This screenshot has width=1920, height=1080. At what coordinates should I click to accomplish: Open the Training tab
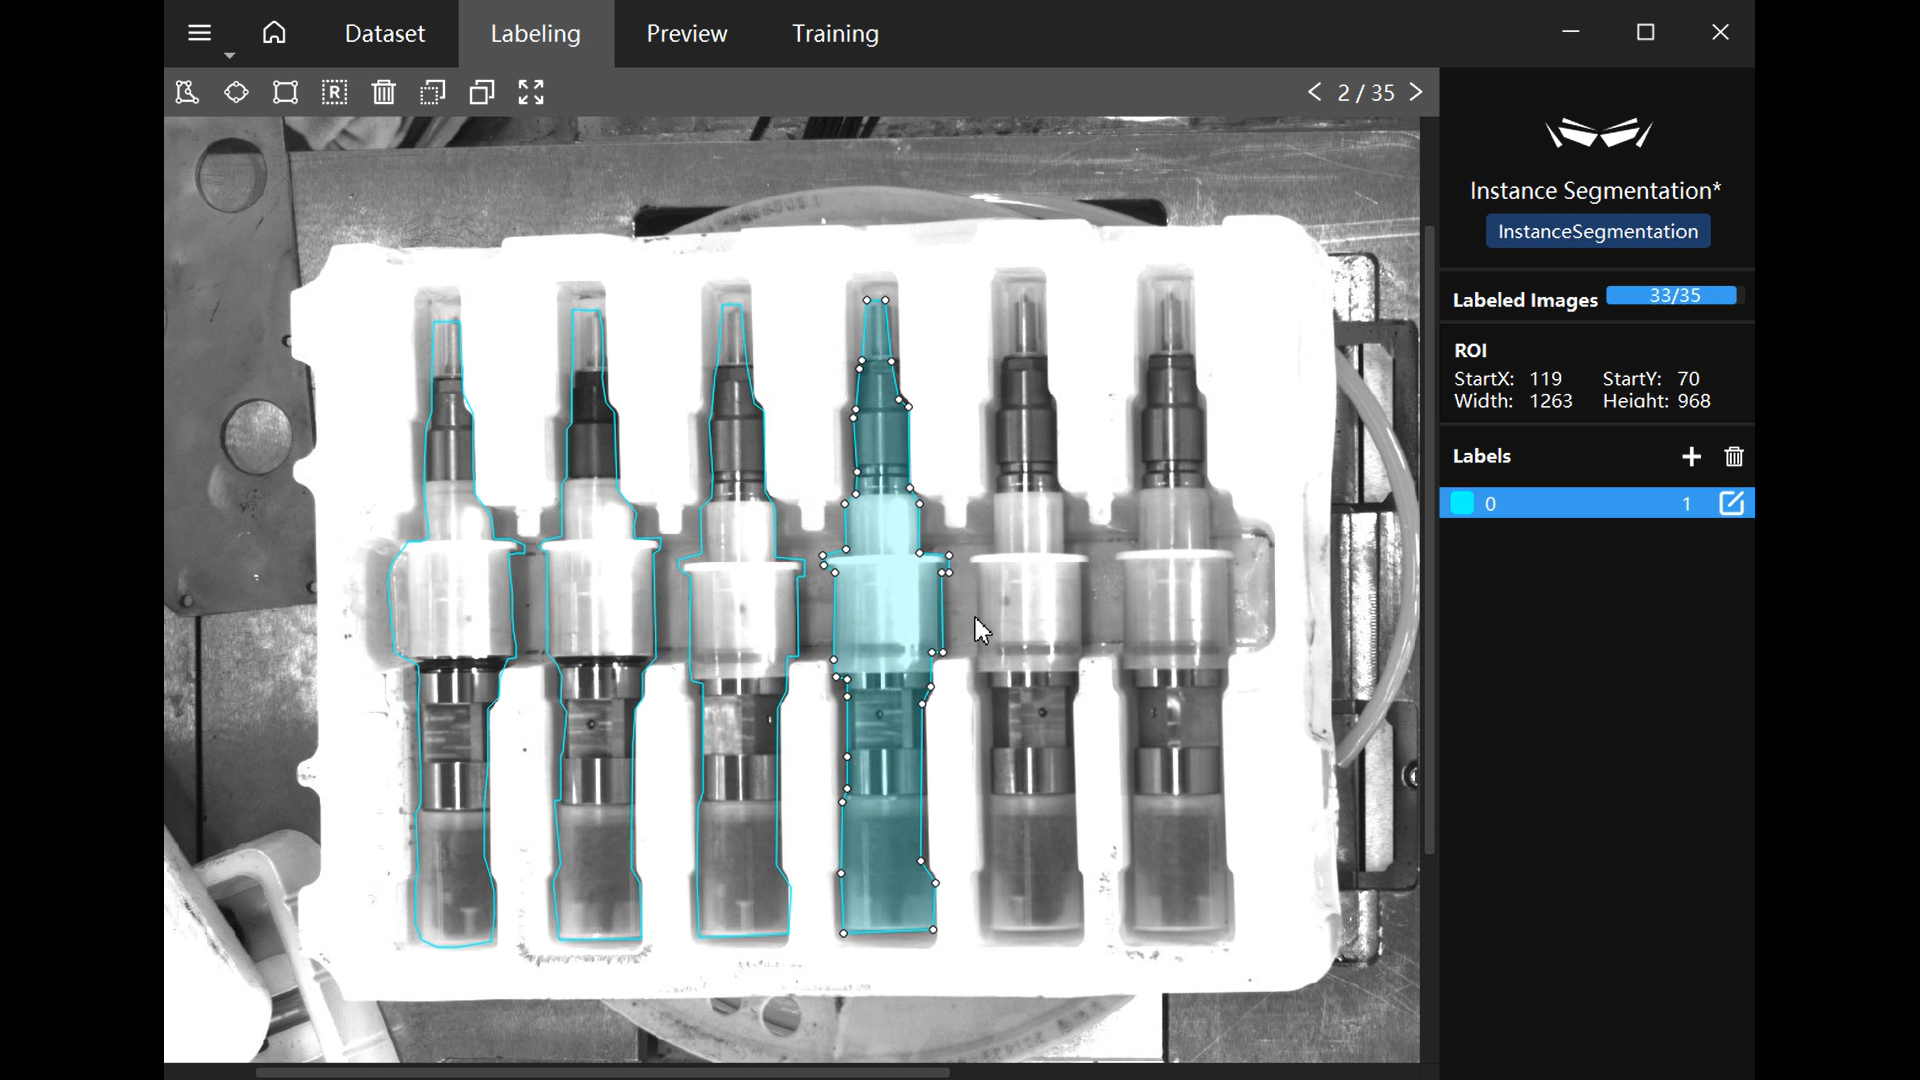[x=835, y=34]
